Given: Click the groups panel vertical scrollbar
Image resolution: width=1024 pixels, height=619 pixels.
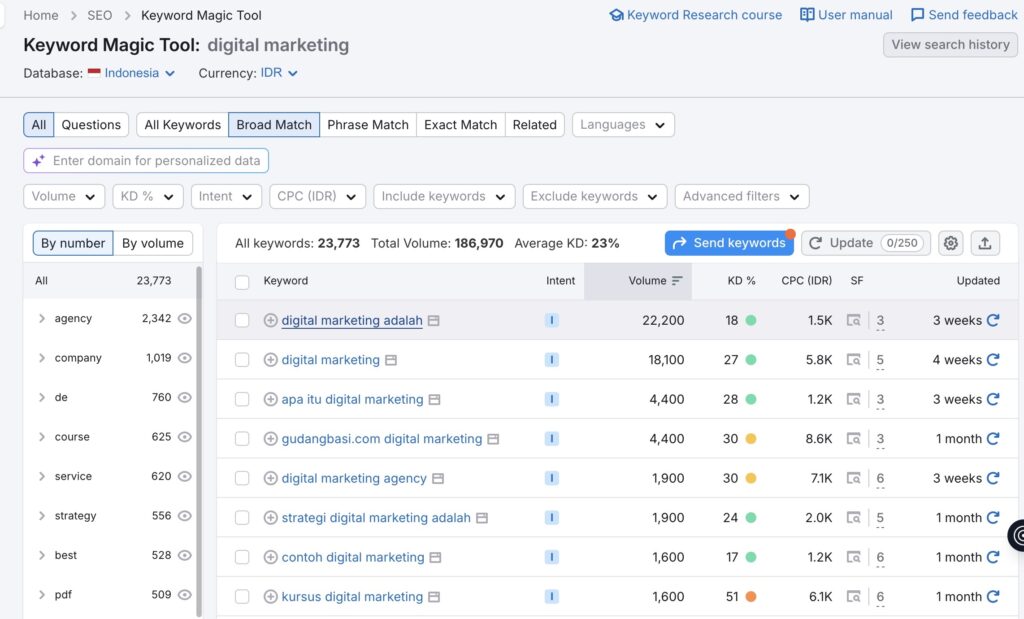Looking at the screenshot, I should pyautogui.click(x=199, y=441).
